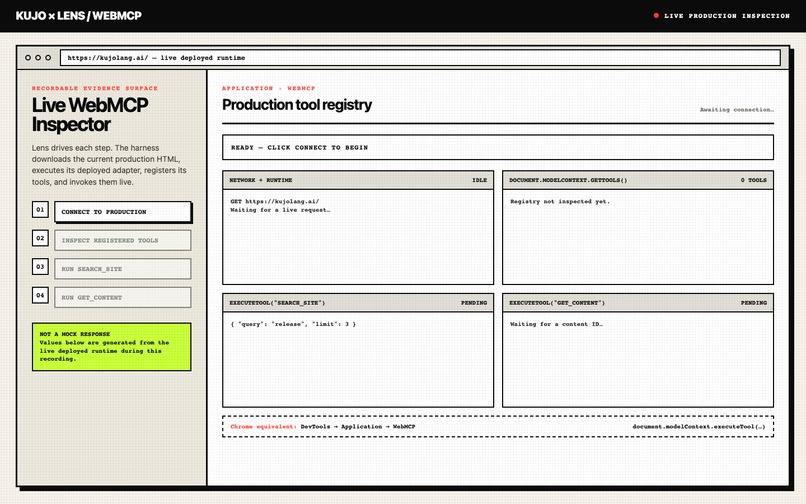Click the Network + Runtime panel header
Screen dimensions: 806x504
[x=358, y=180]
